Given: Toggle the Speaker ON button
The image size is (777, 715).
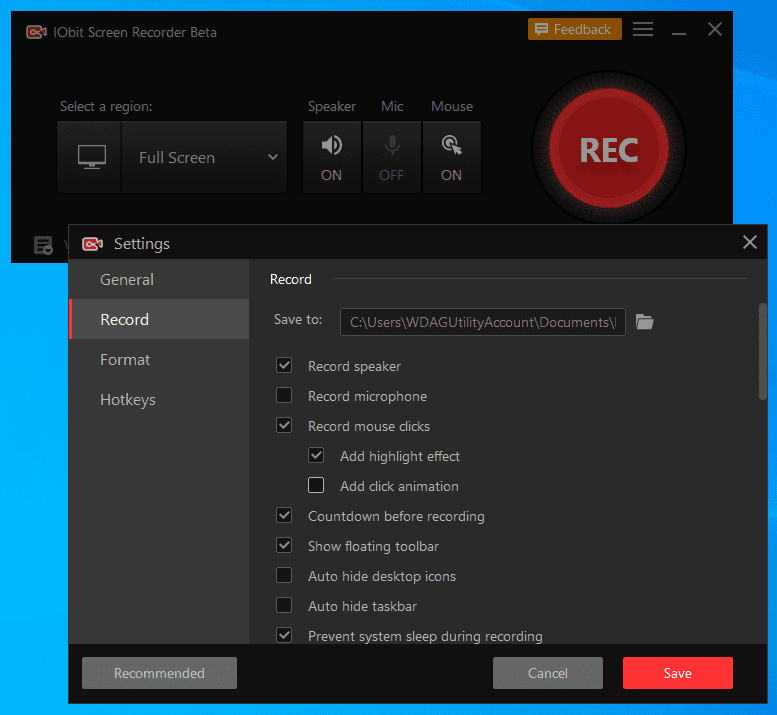Looking at the screenshot, I should [x=332, y=158].
